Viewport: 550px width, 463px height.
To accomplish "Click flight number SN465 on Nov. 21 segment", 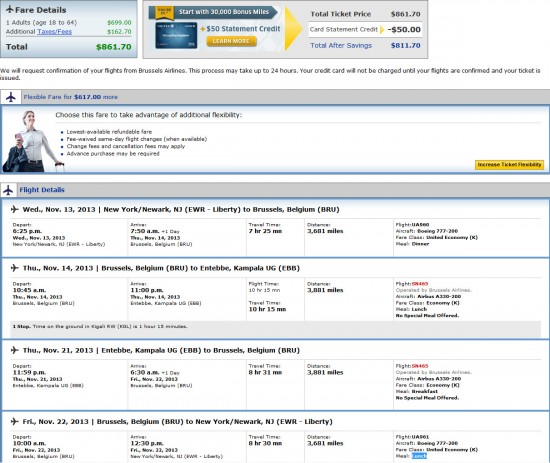I will pyautogui.click(x=420, y=366).
